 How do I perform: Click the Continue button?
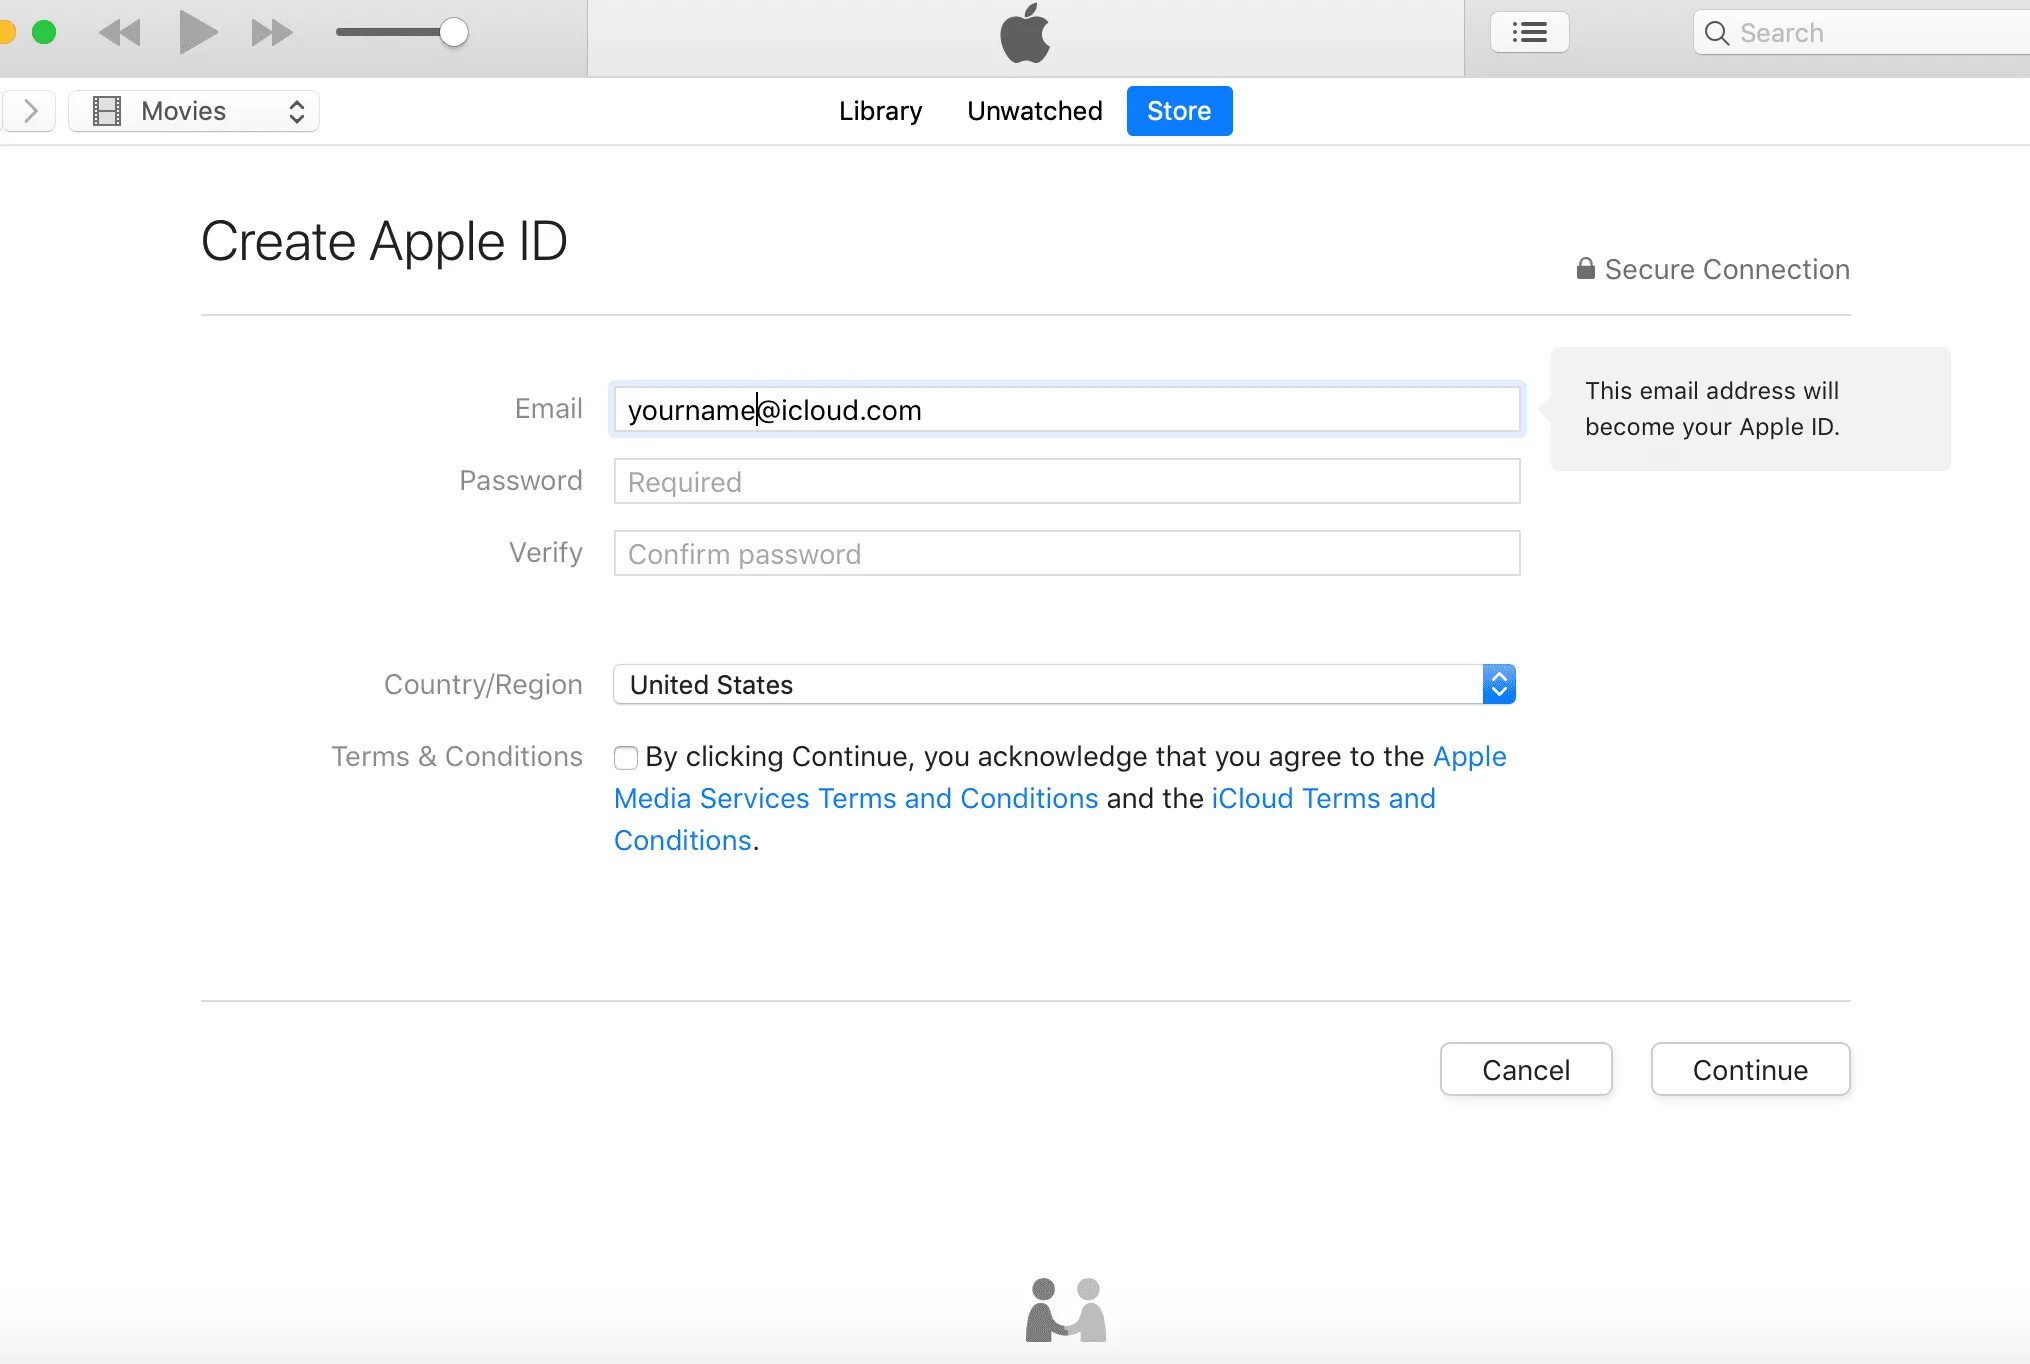click(x=1750, y=1069)
